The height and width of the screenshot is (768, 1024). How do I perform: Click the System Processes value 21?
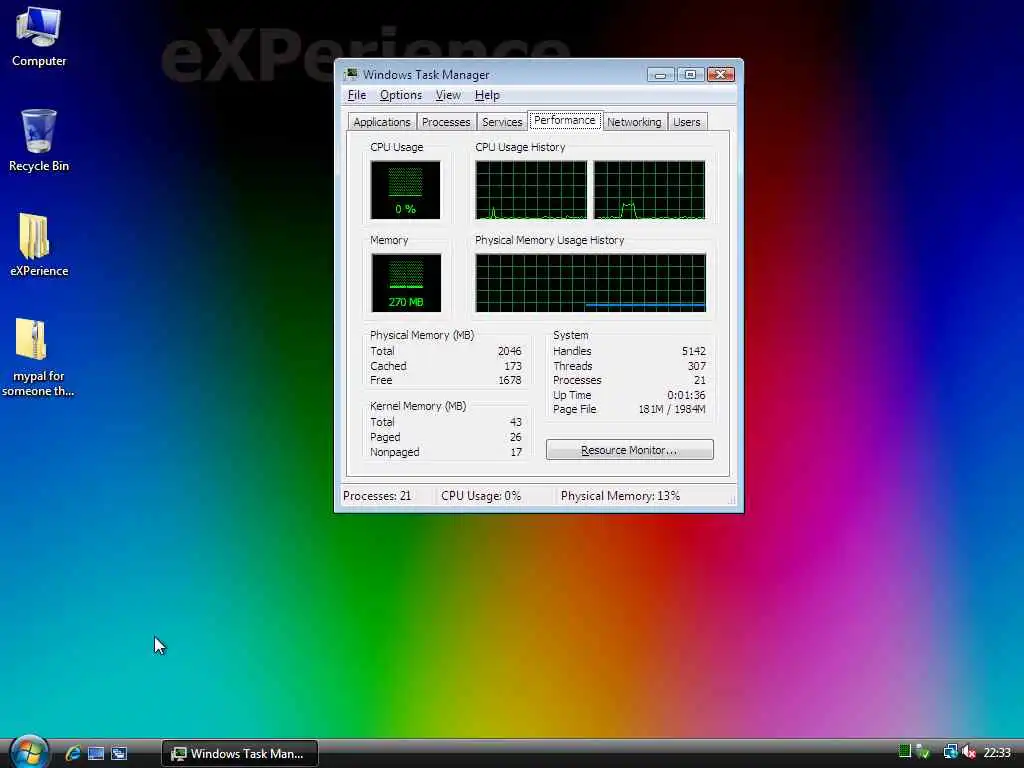point(700,381)
